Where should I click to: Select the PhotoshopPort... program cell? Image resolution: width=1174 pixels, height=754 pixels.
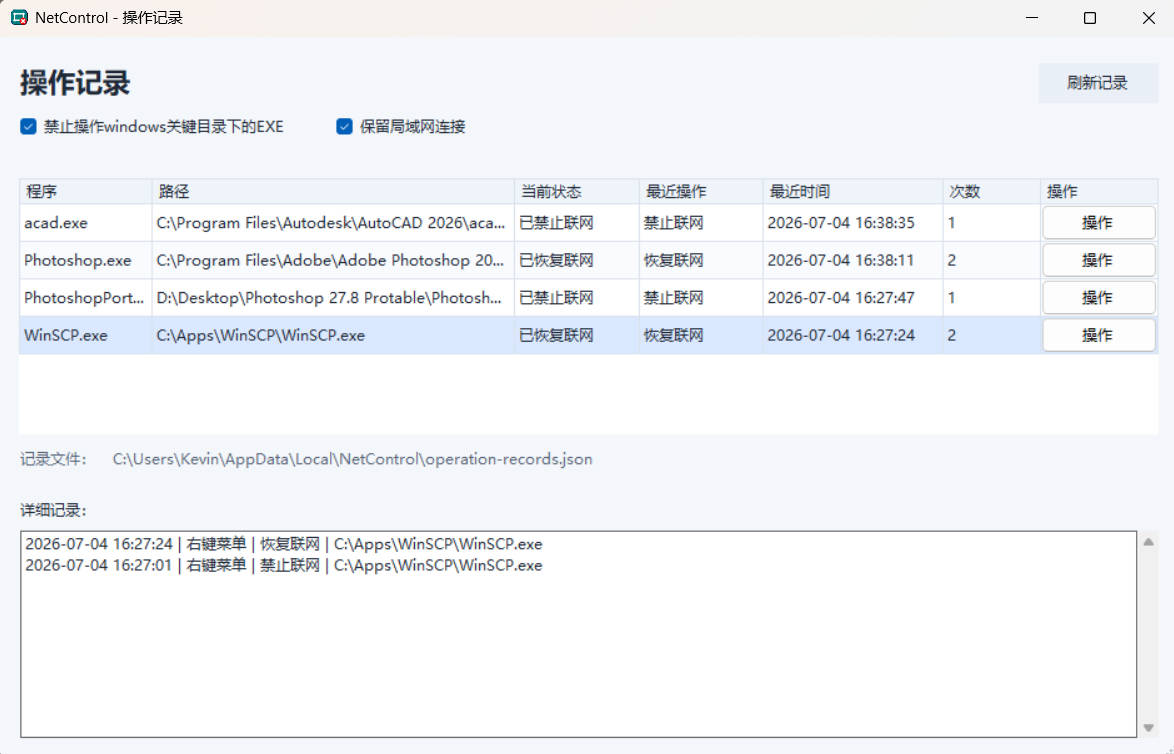tap(84, 298)
